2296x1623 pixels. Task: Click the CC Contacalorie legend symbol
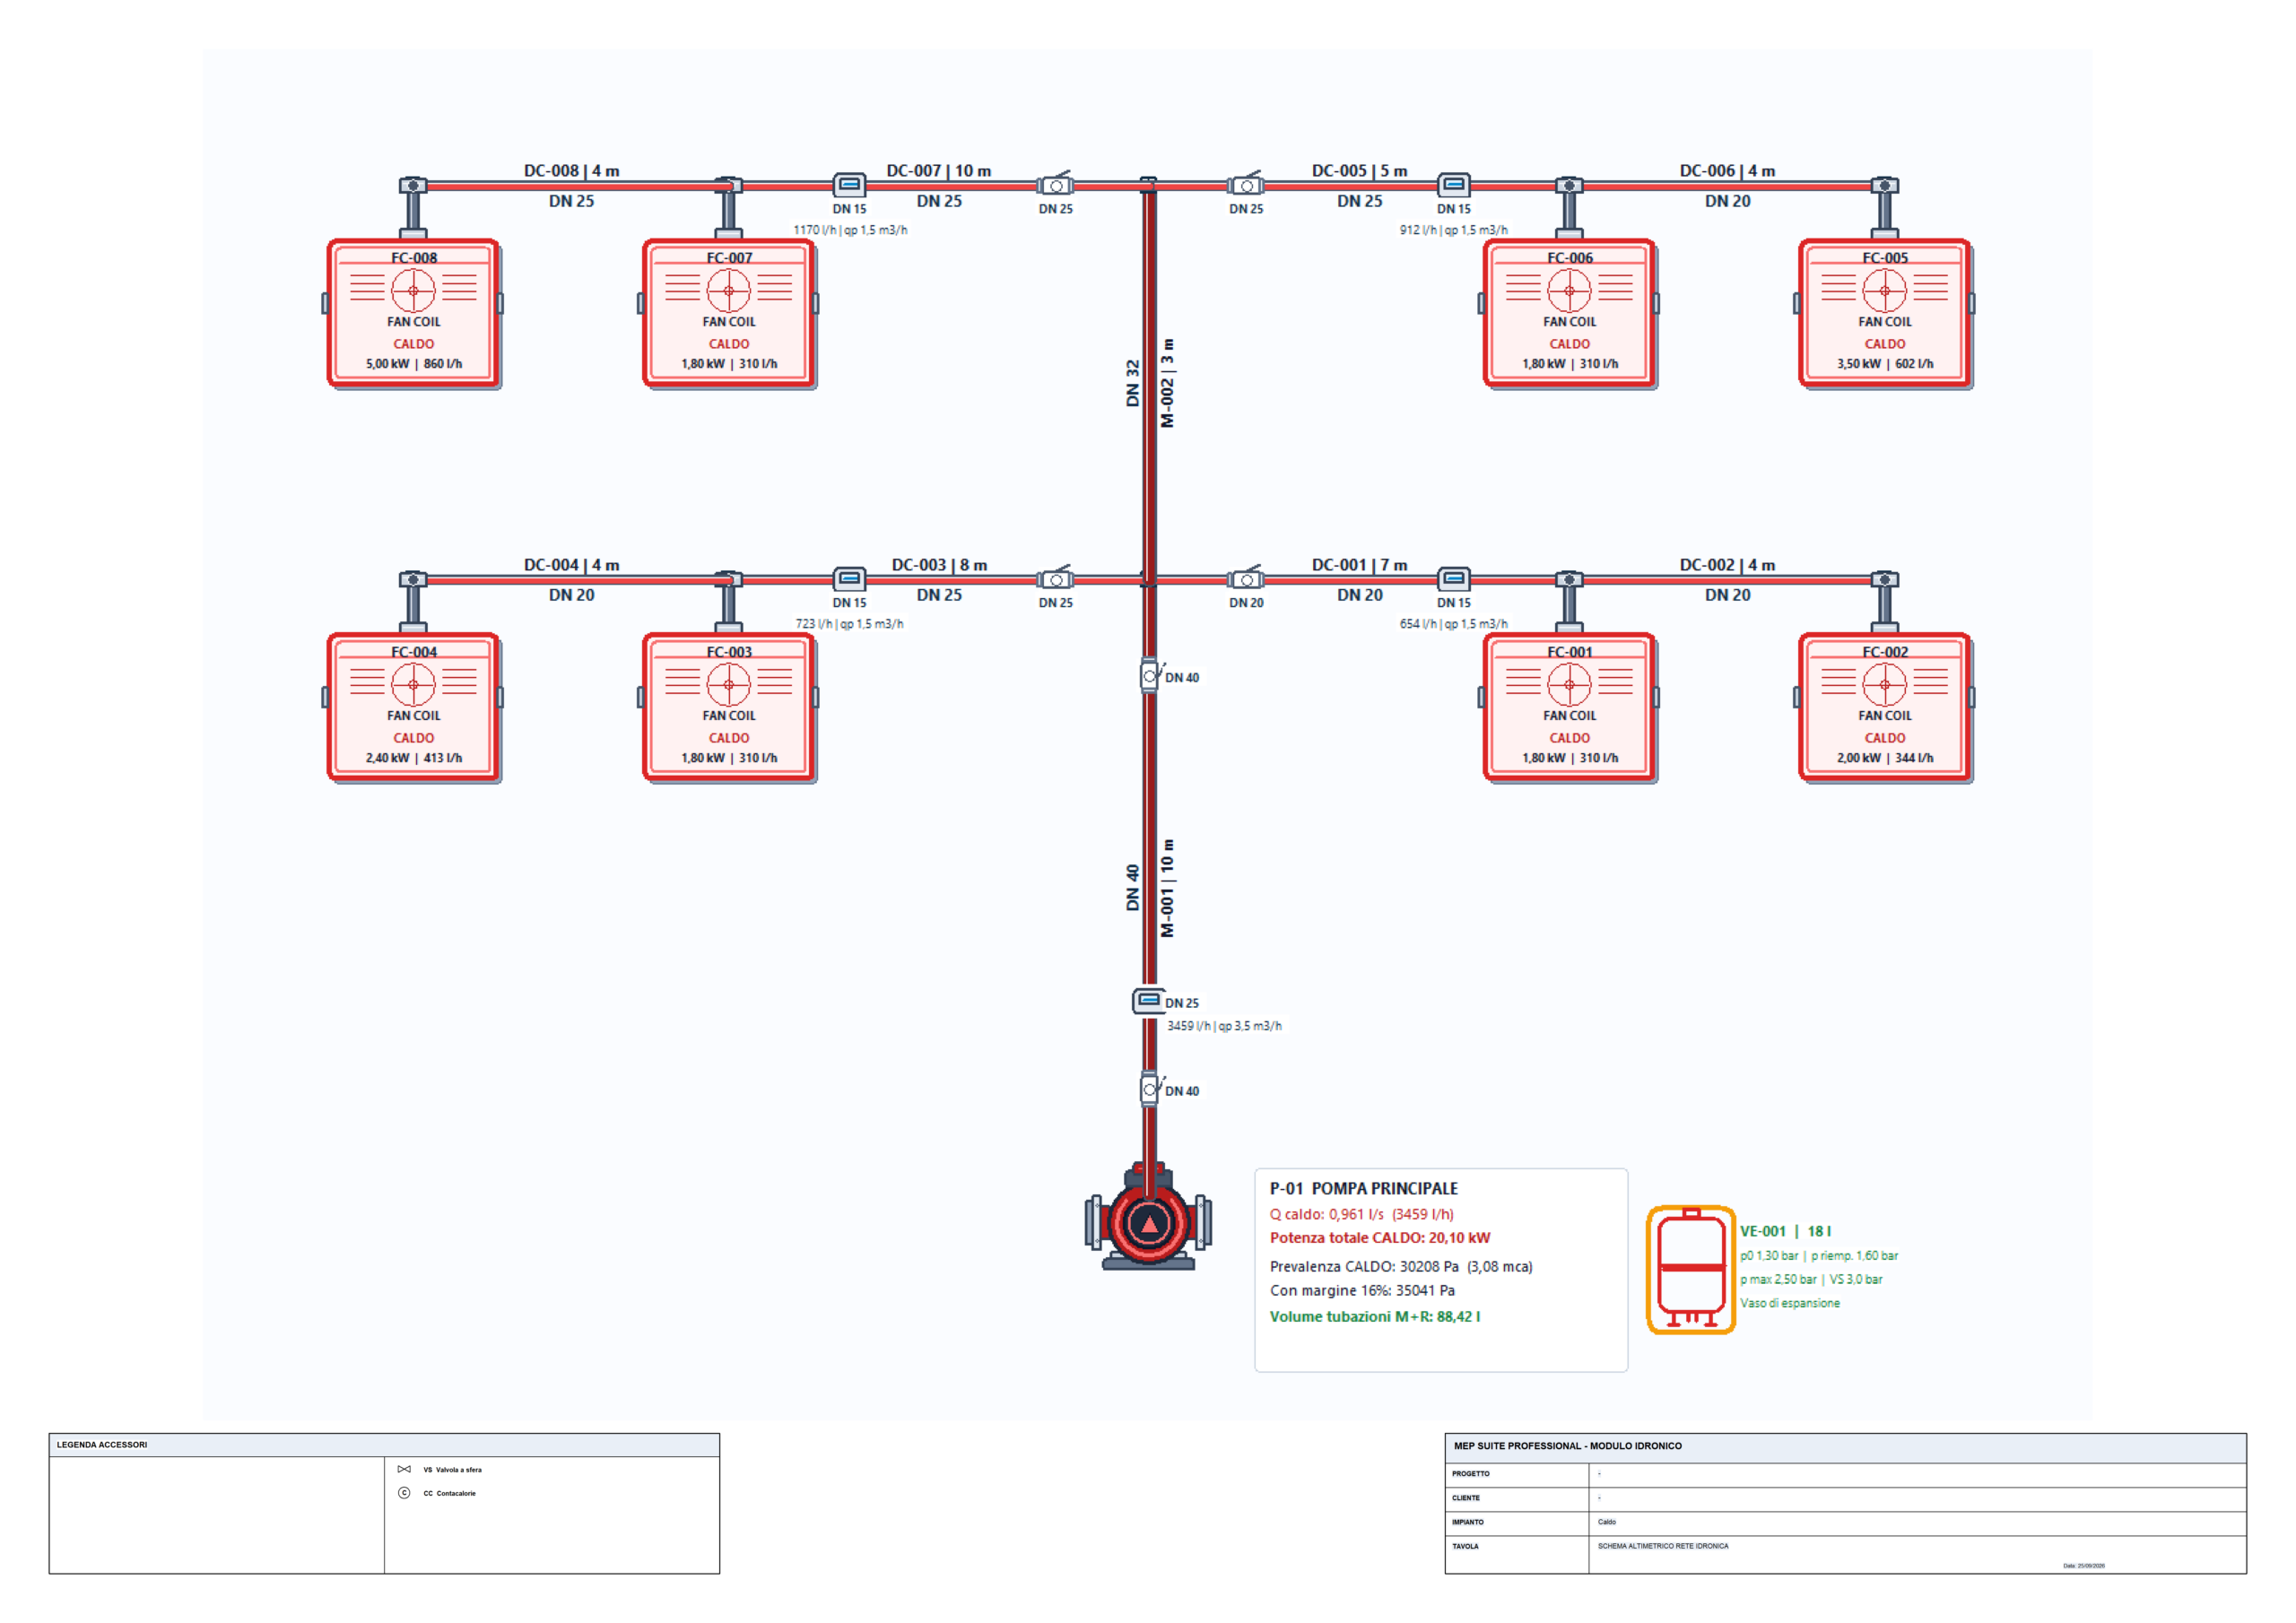pyautogui.click(x=404, y=1493)
